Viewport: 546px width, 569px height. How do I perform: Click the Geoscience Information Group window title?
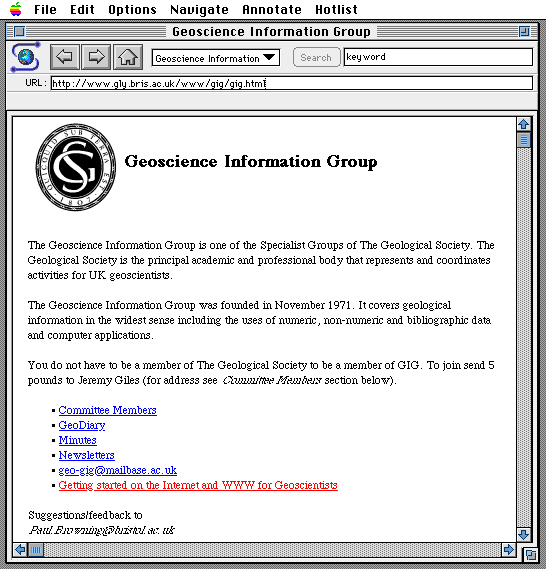click(271, 32)
